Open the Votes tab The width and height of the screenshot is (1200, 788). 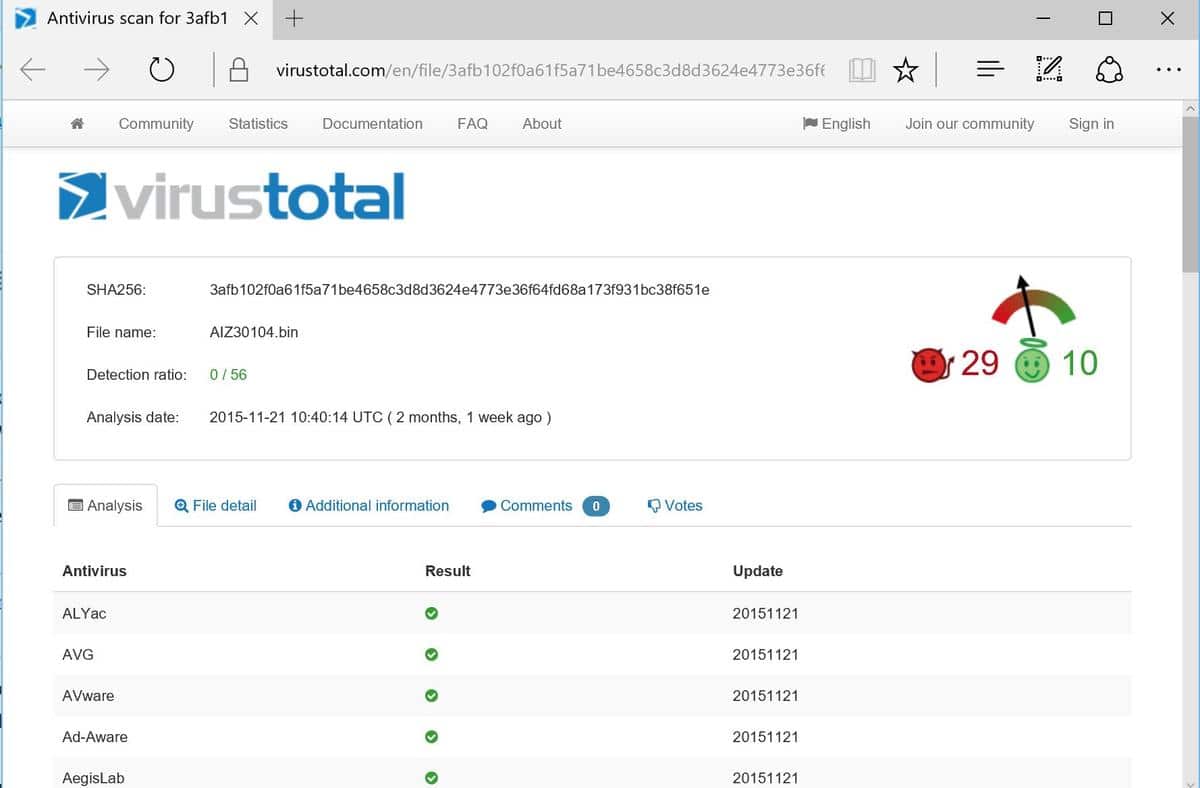coord(675,506)
